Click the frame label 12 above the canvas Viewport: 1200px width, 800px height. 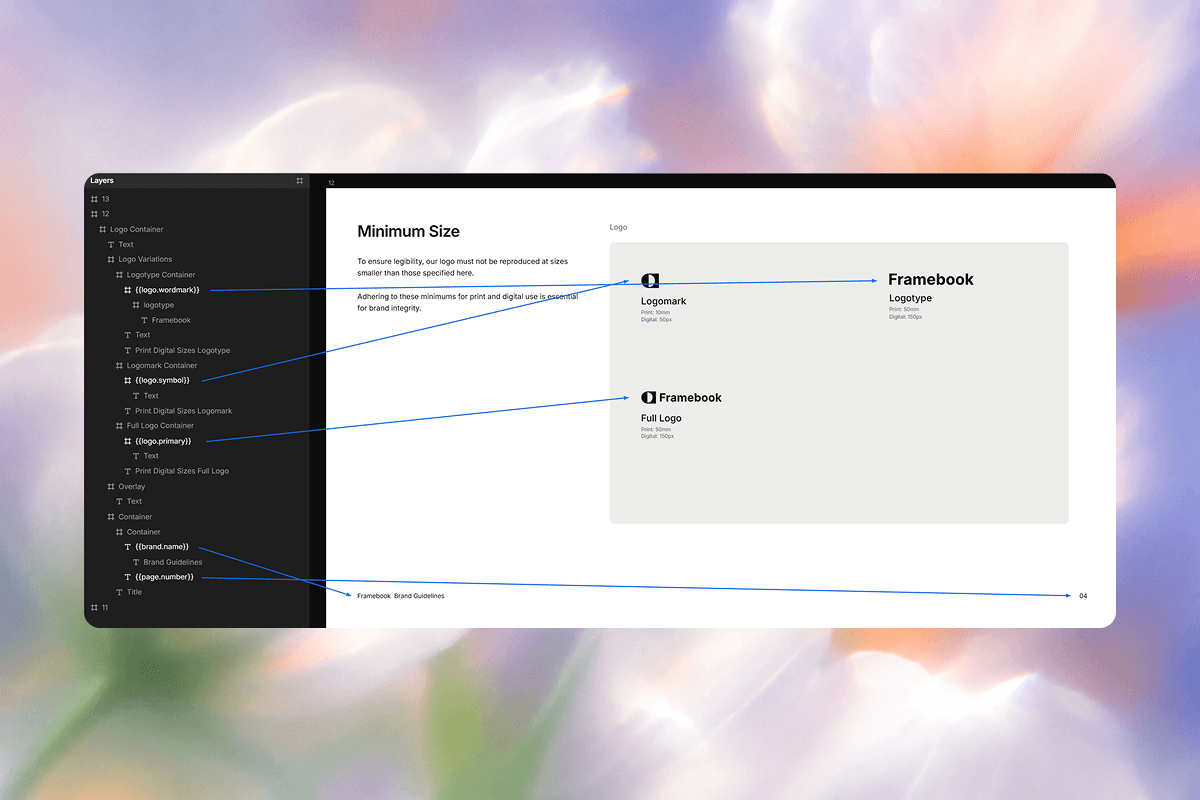coord(331,183)
